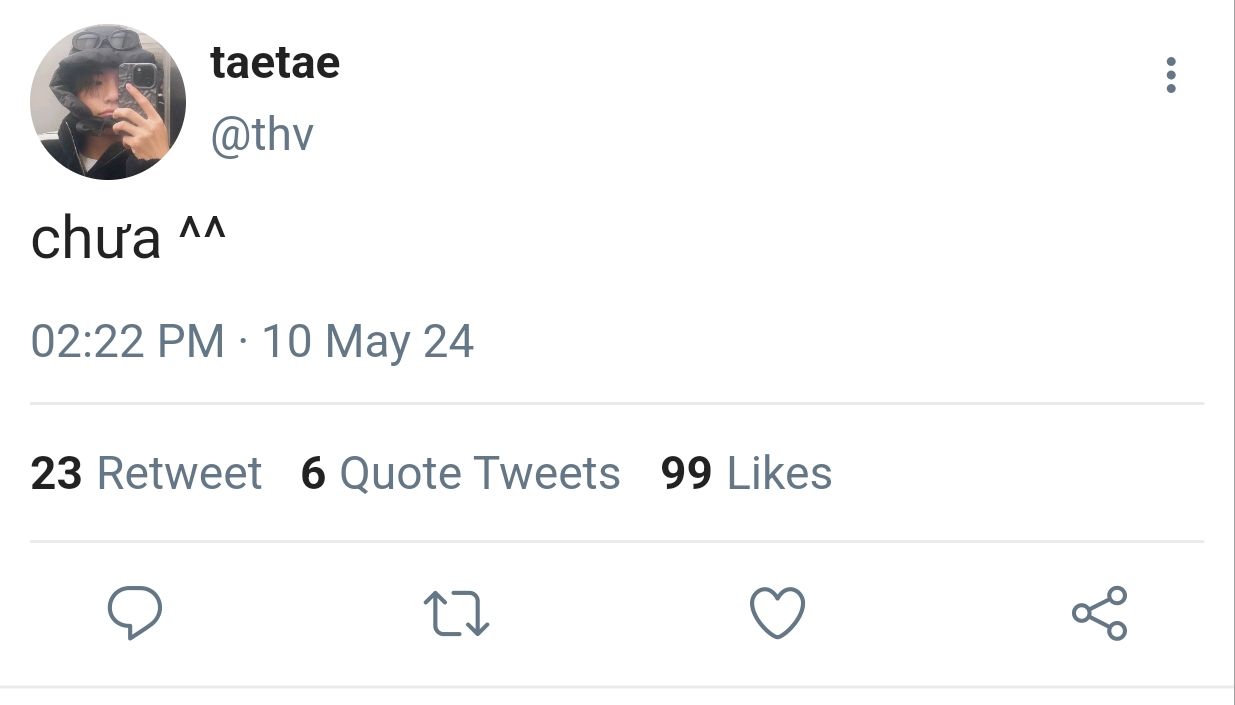This screenshot has width=1235, height=705.
Task: Open the three-dot more options menu
Action: [1170, 76]
